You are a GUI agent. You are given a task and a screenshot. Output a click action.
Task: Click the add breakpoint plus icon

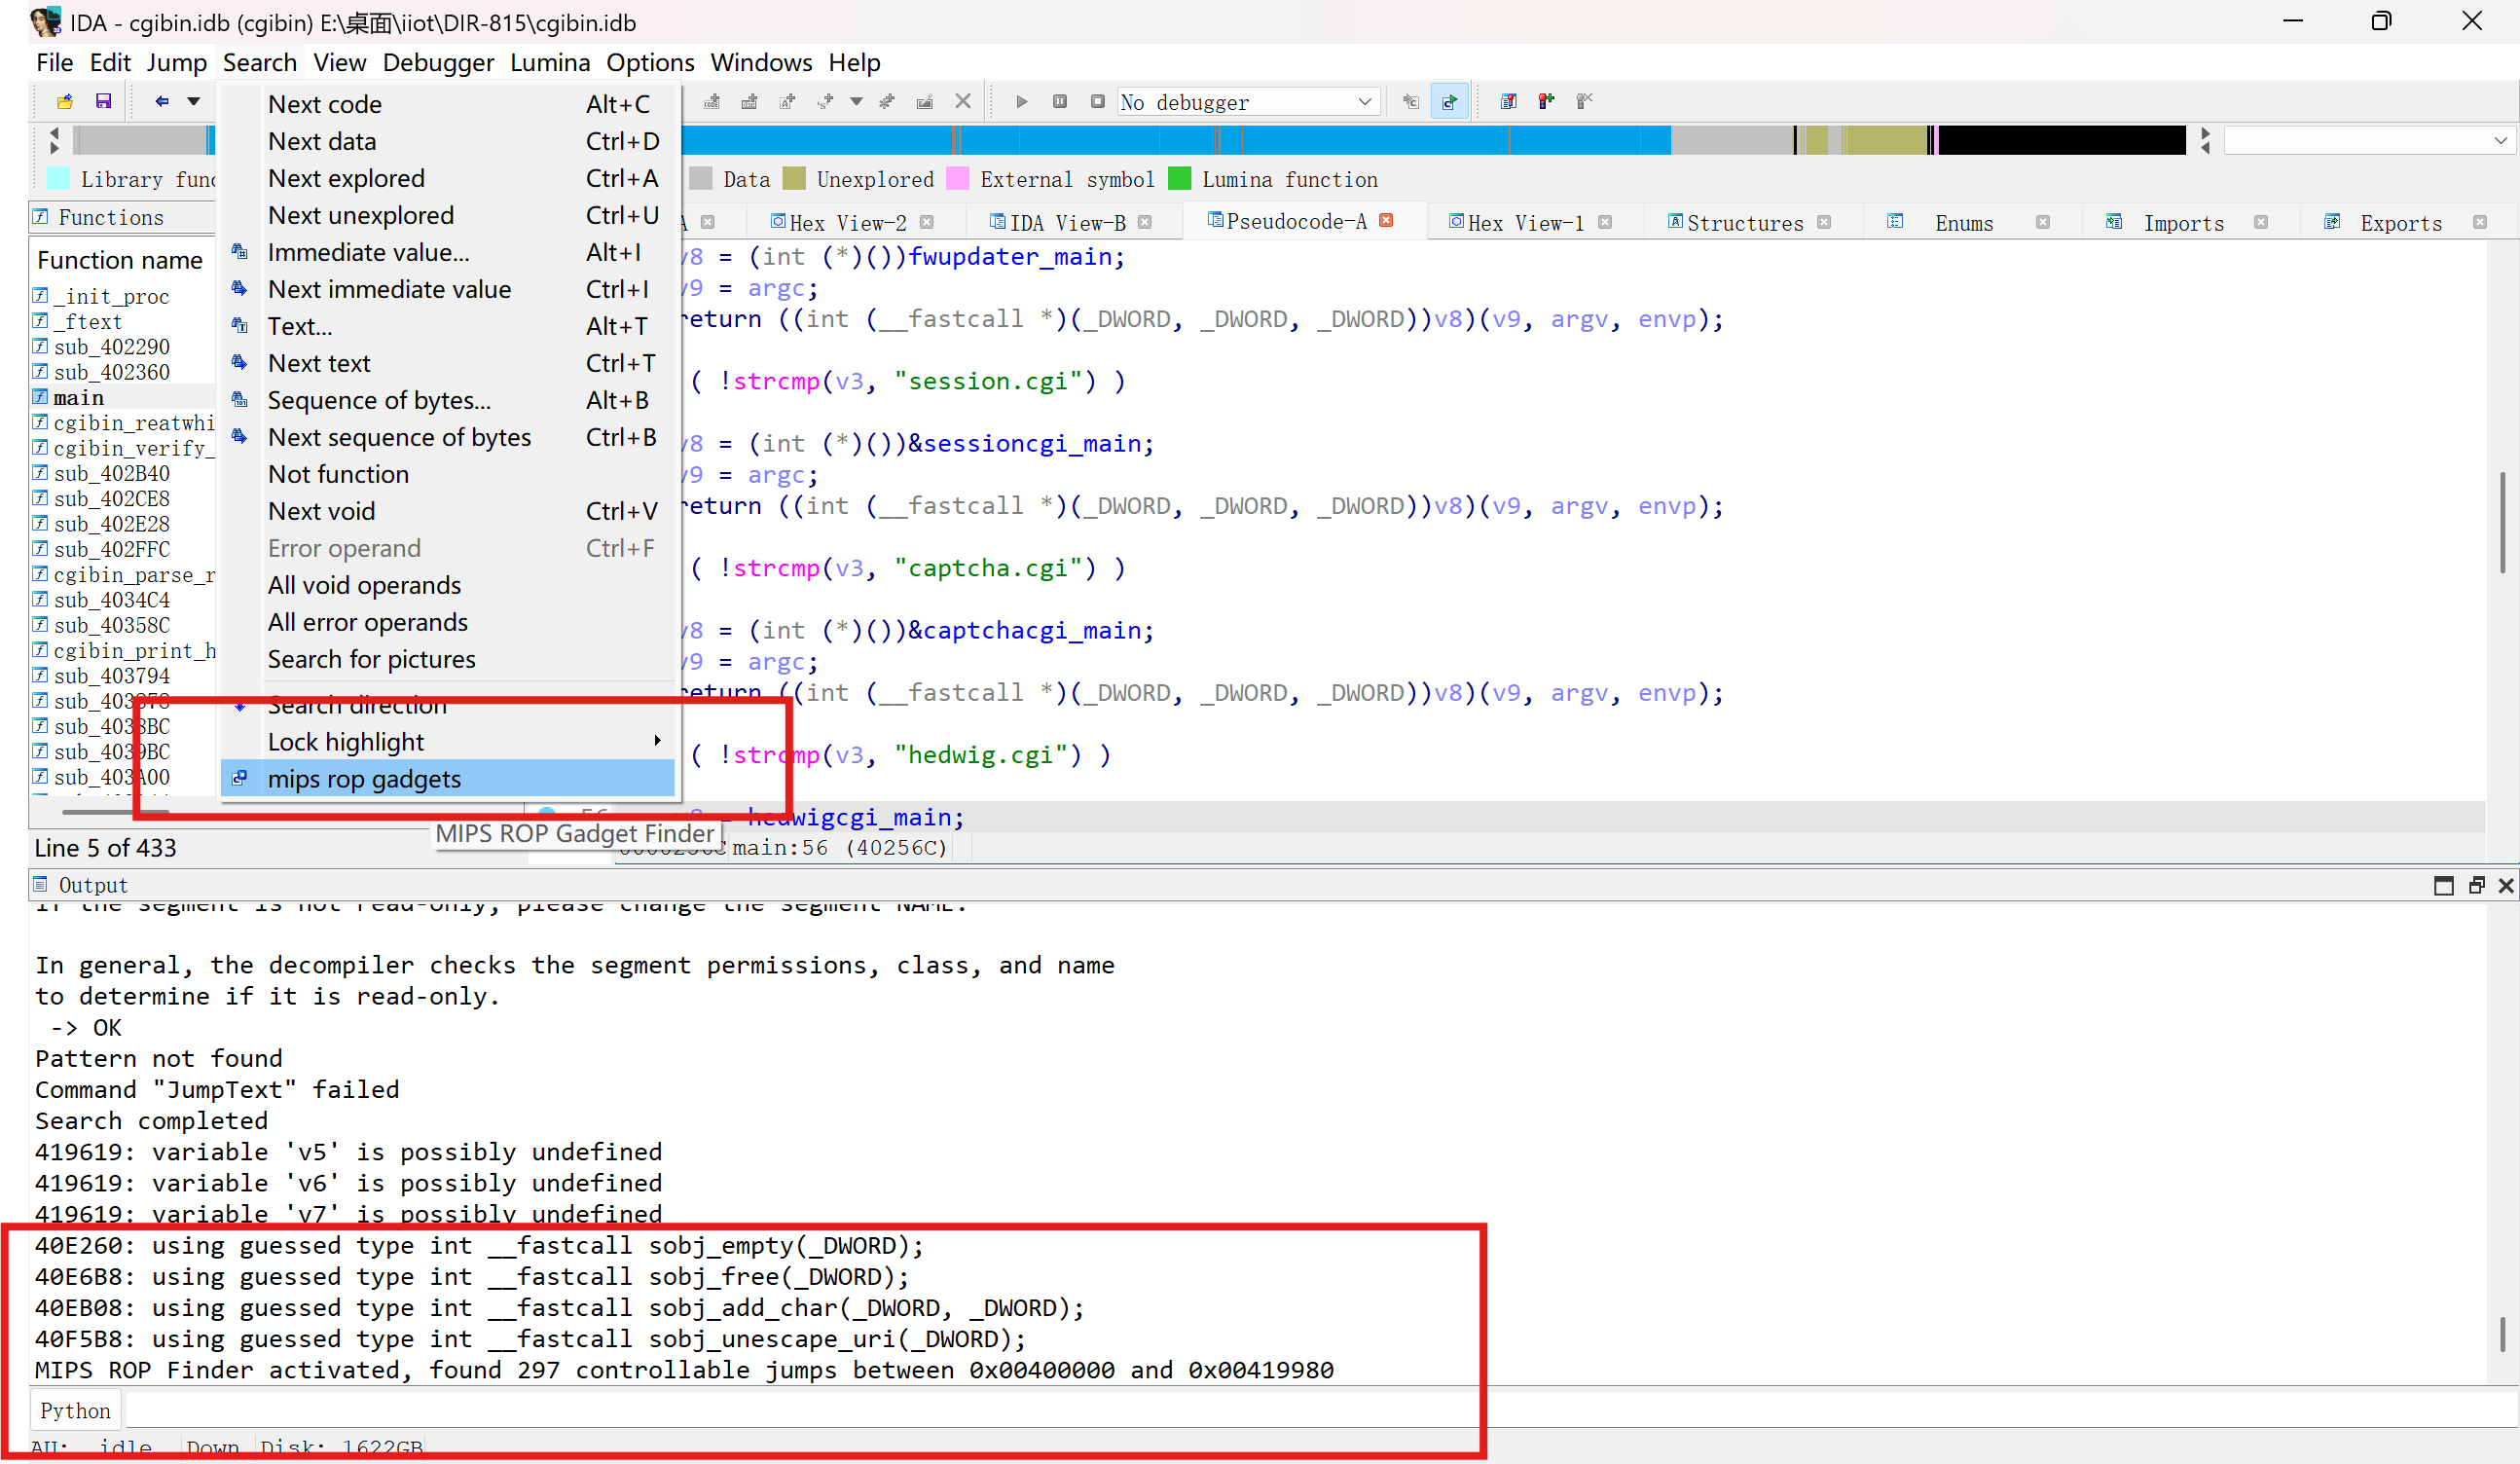pyautogui.click(x=1547, y=101)
